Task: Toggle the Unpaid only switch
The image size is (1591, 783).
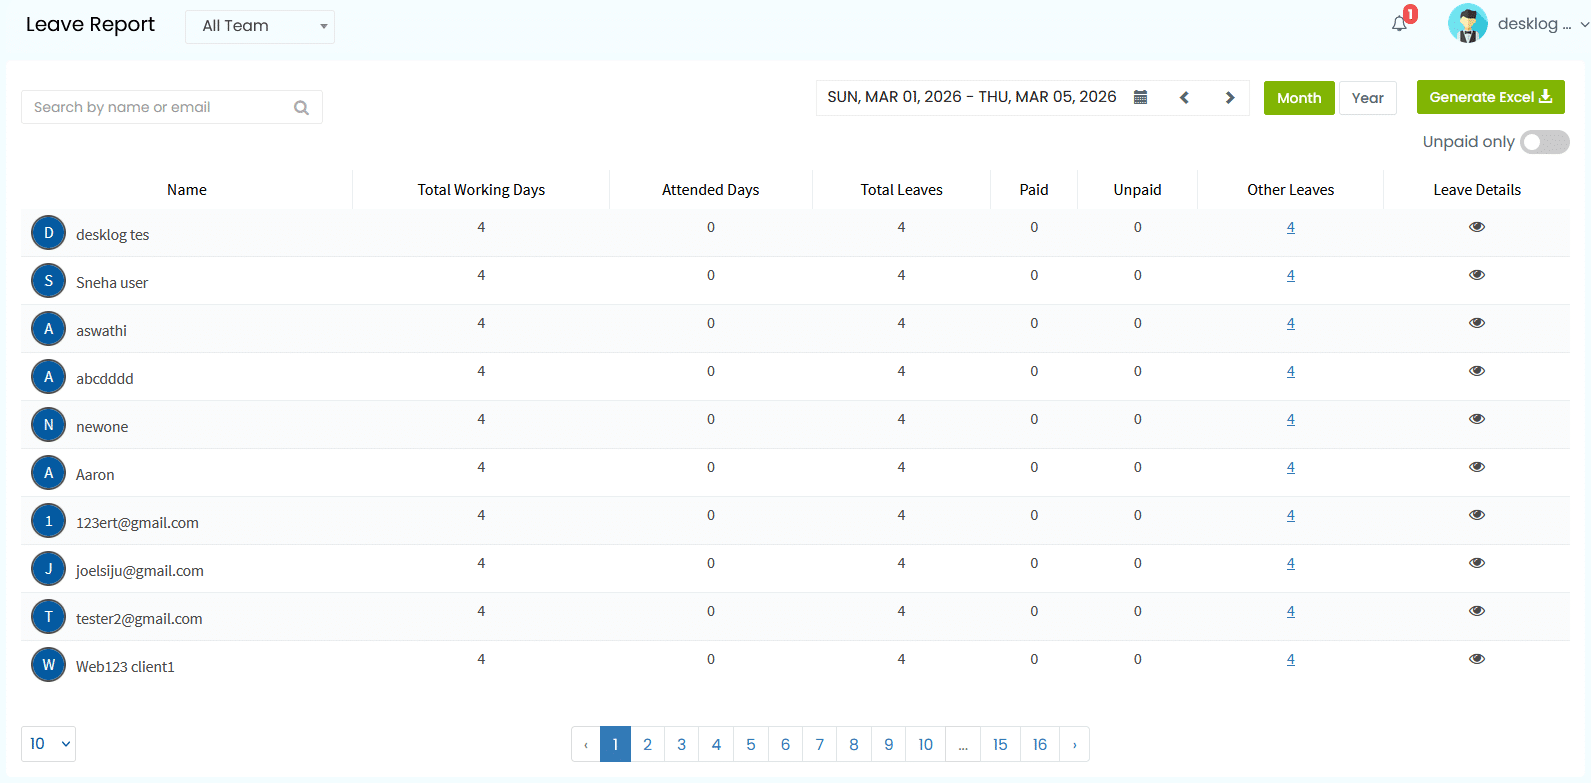Action: point(1544,142)
